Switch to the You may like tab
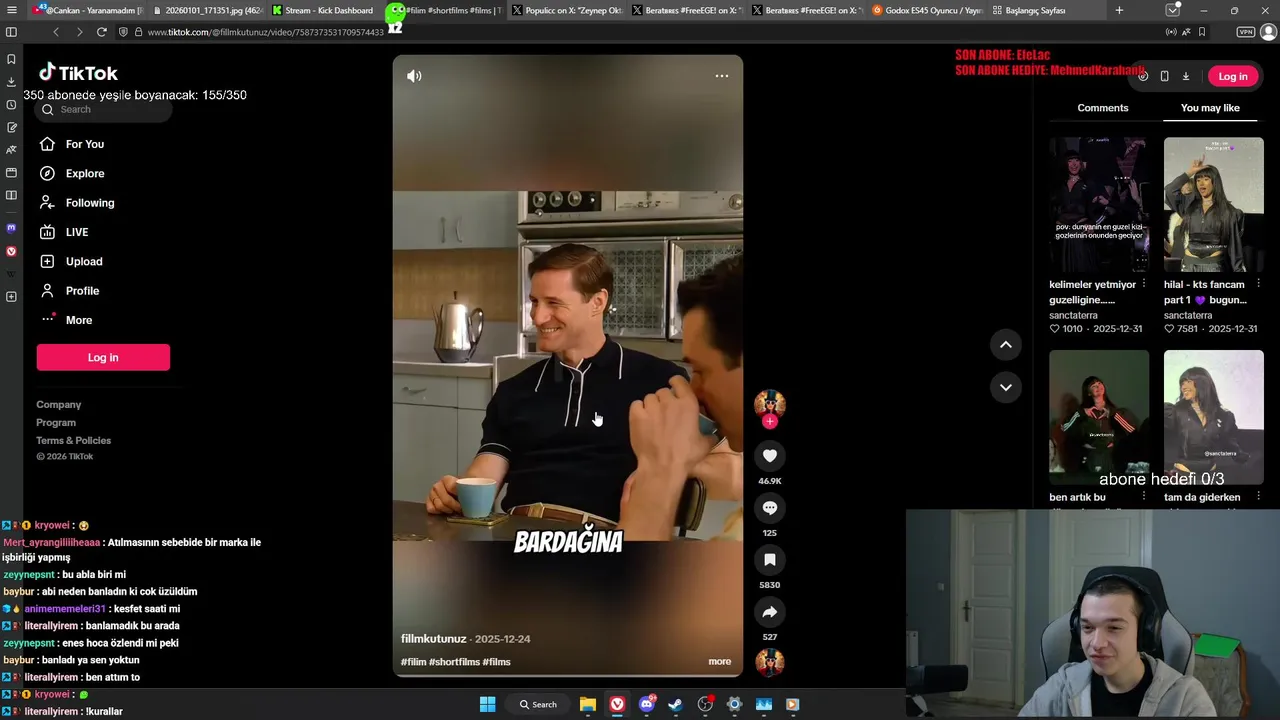Viewport: 1280px width, 720px height. [x=1210, y=108]
